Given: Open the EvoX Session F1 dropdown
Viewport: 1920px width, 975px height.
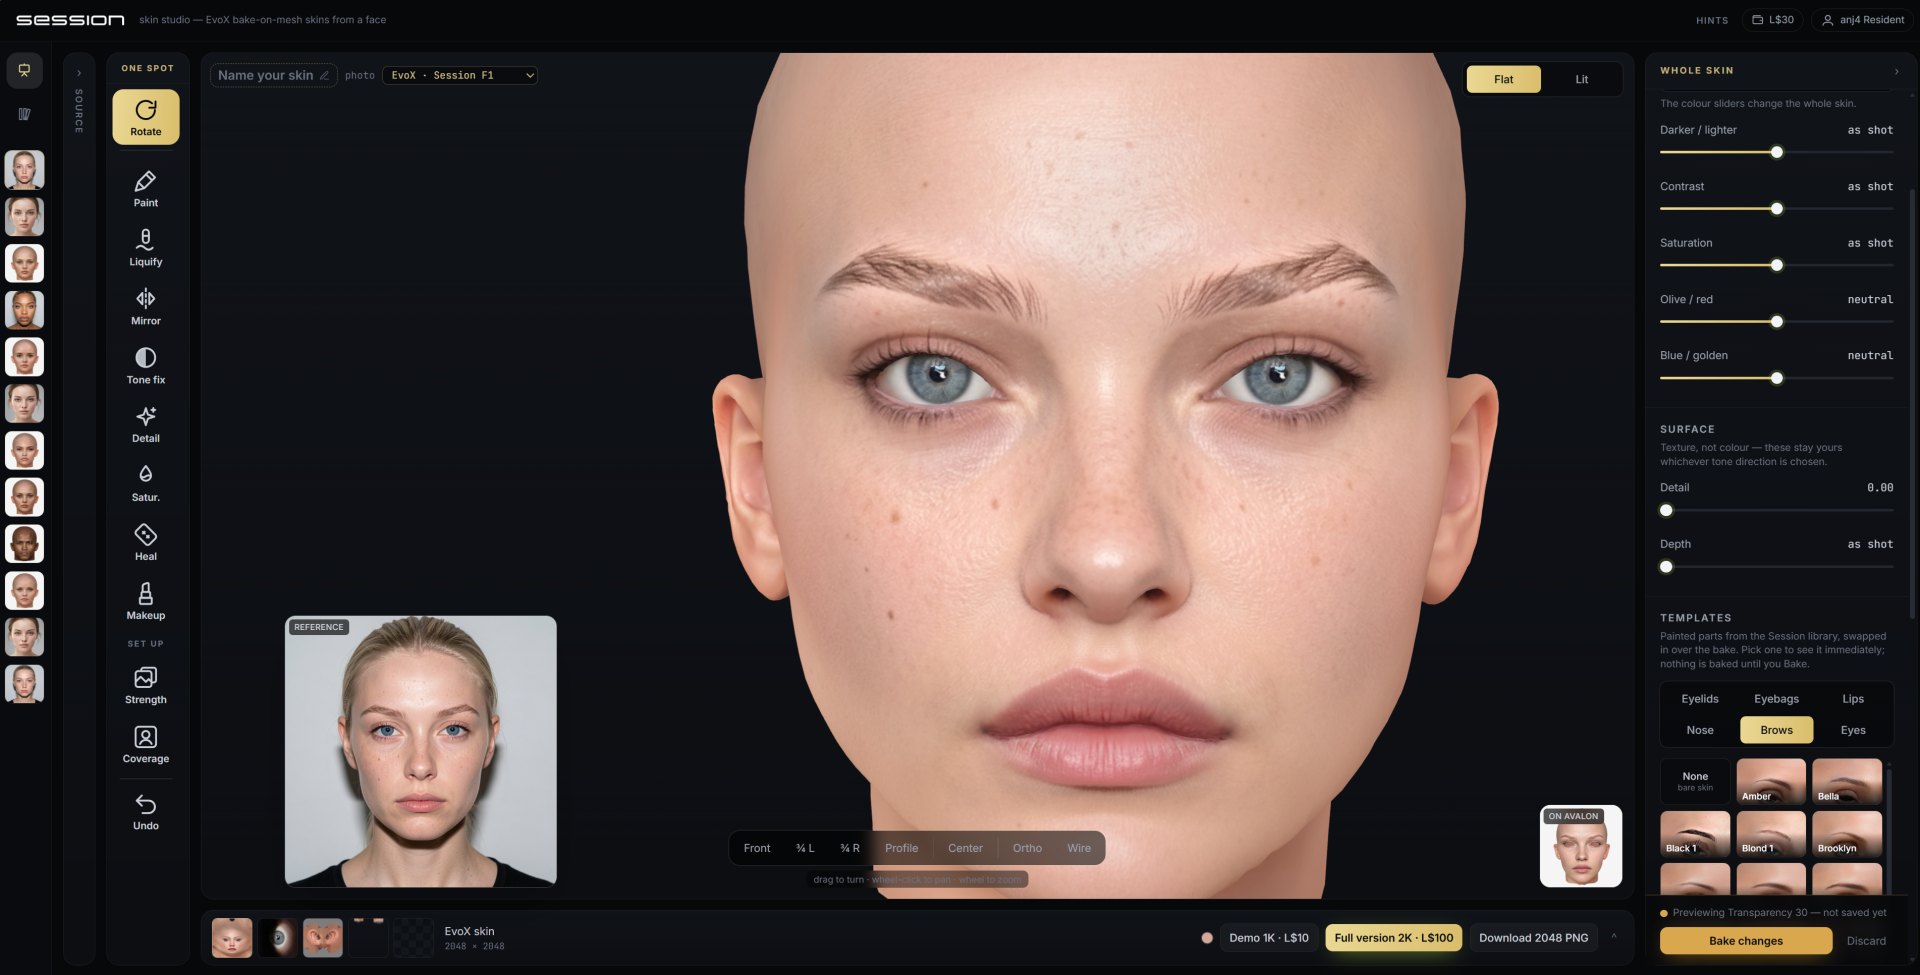Looking at the screenshot, I should coord(460,76).
